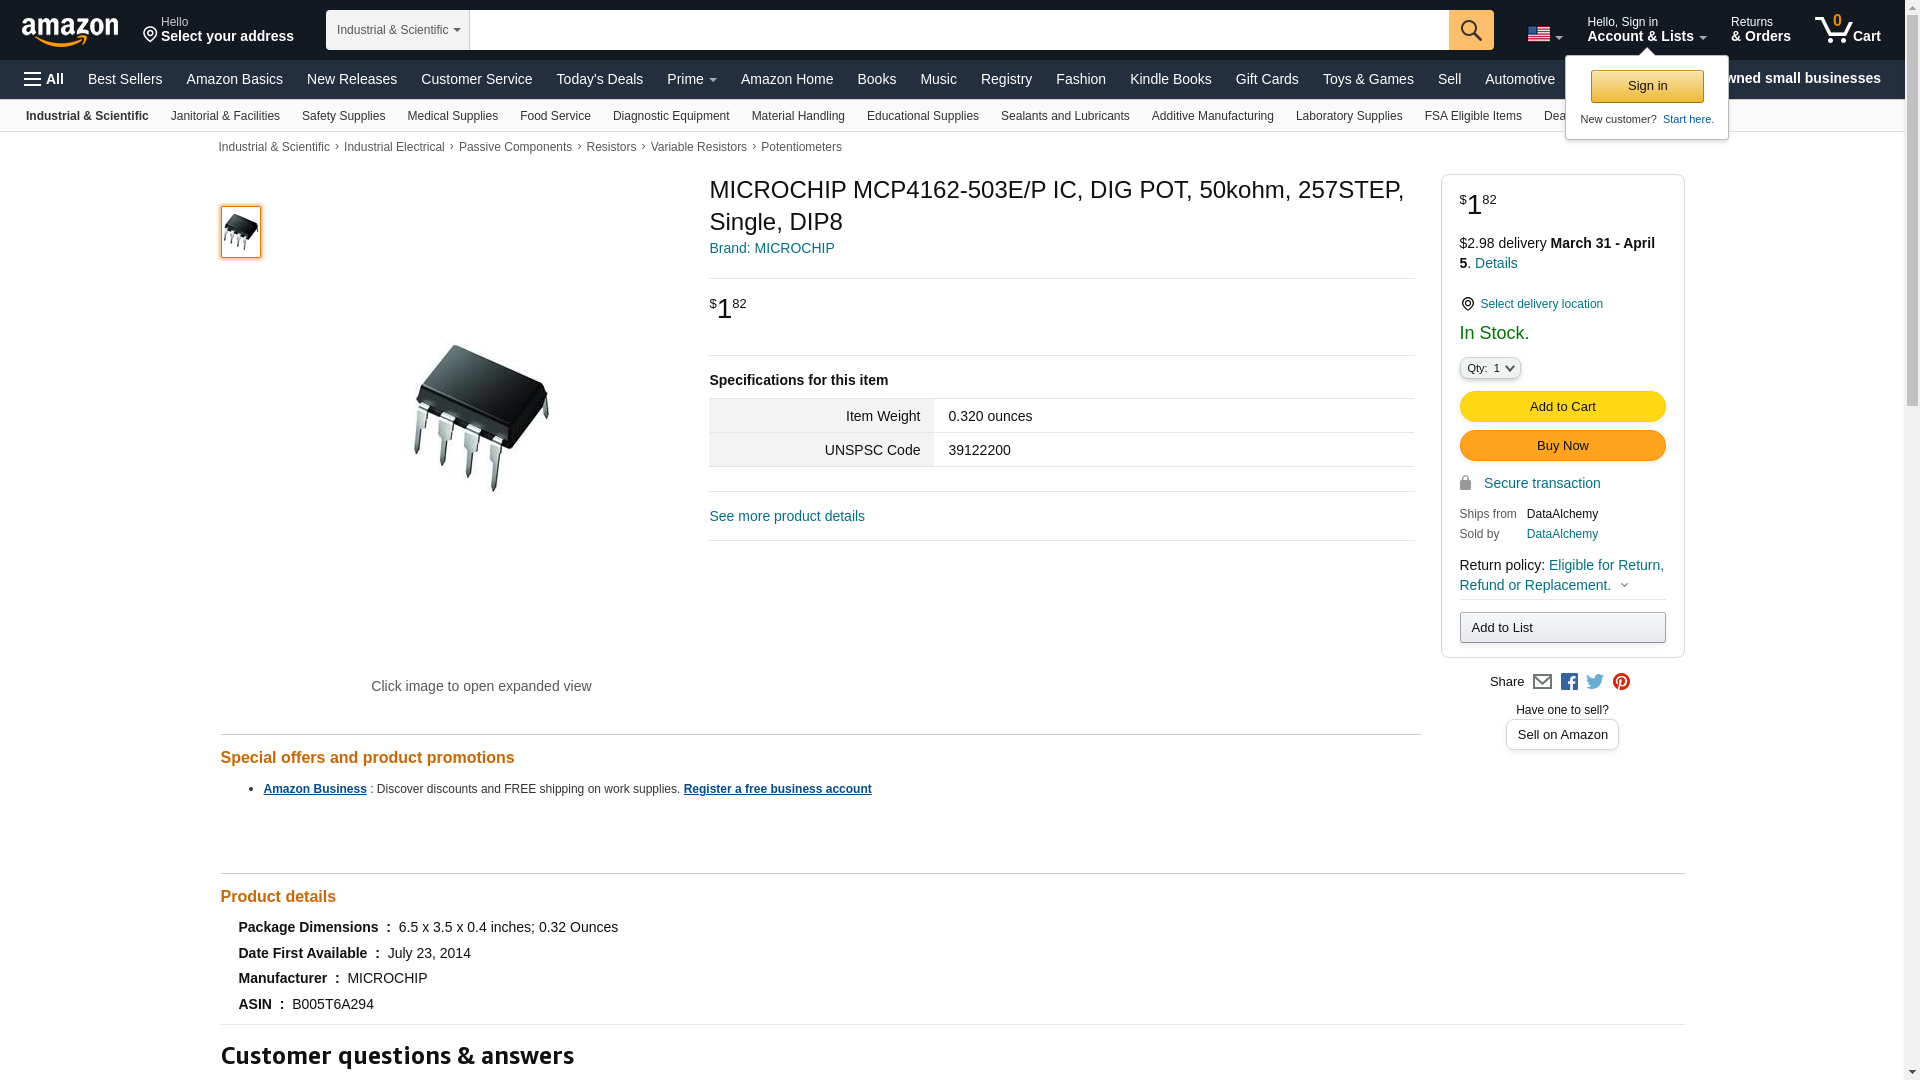Share via email icon
Image resolution: width=1920 pixels, height=1080 pixels.
click(1542, 682)
